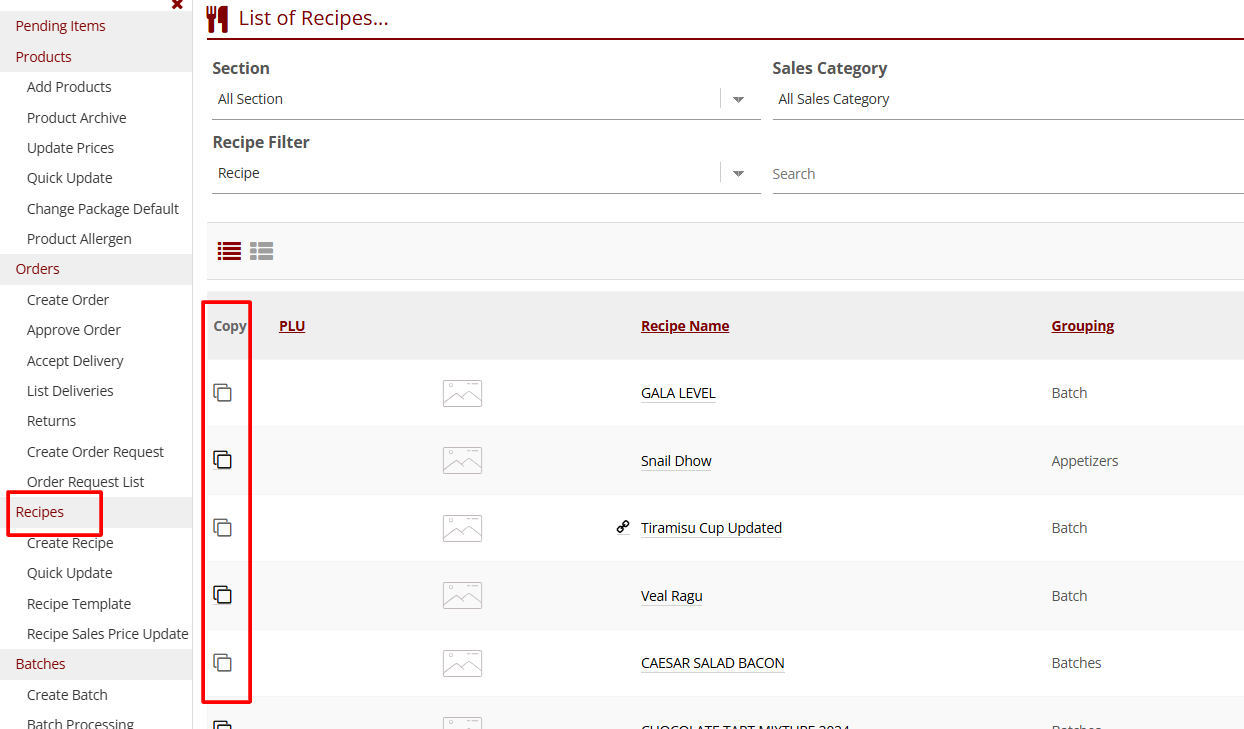Open Recipes section in sidebar
1244x729 pixels.
pyautogui.click(x=40, y=512)
